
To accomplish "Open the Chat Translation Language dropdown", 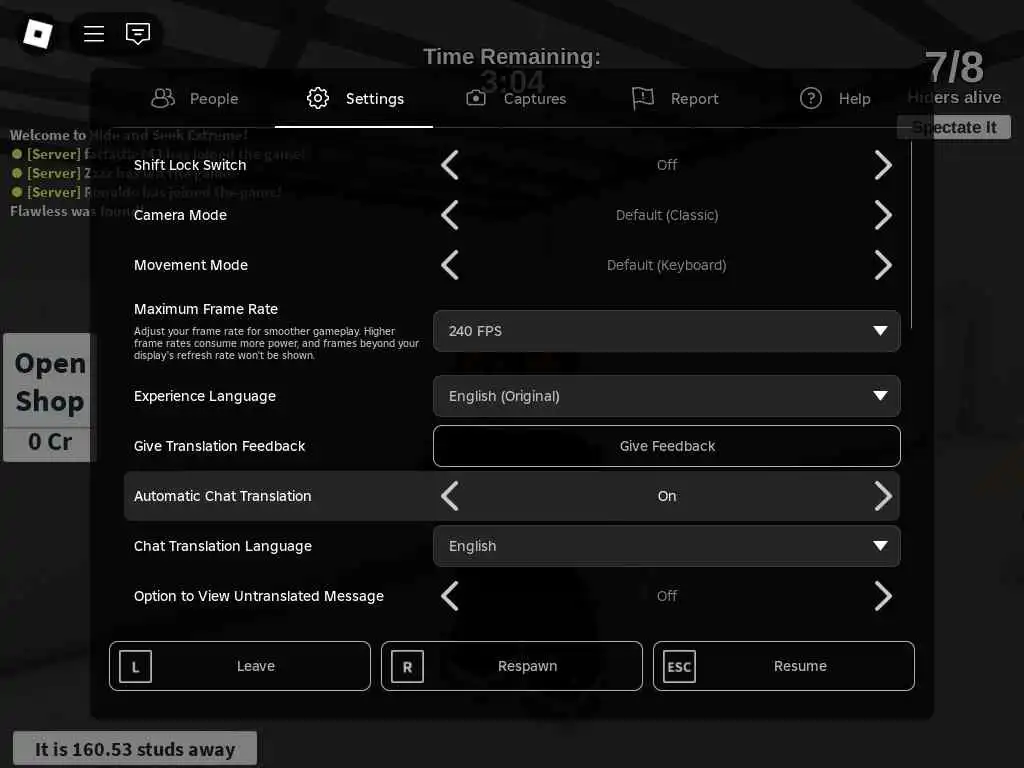I will point(667,546).
